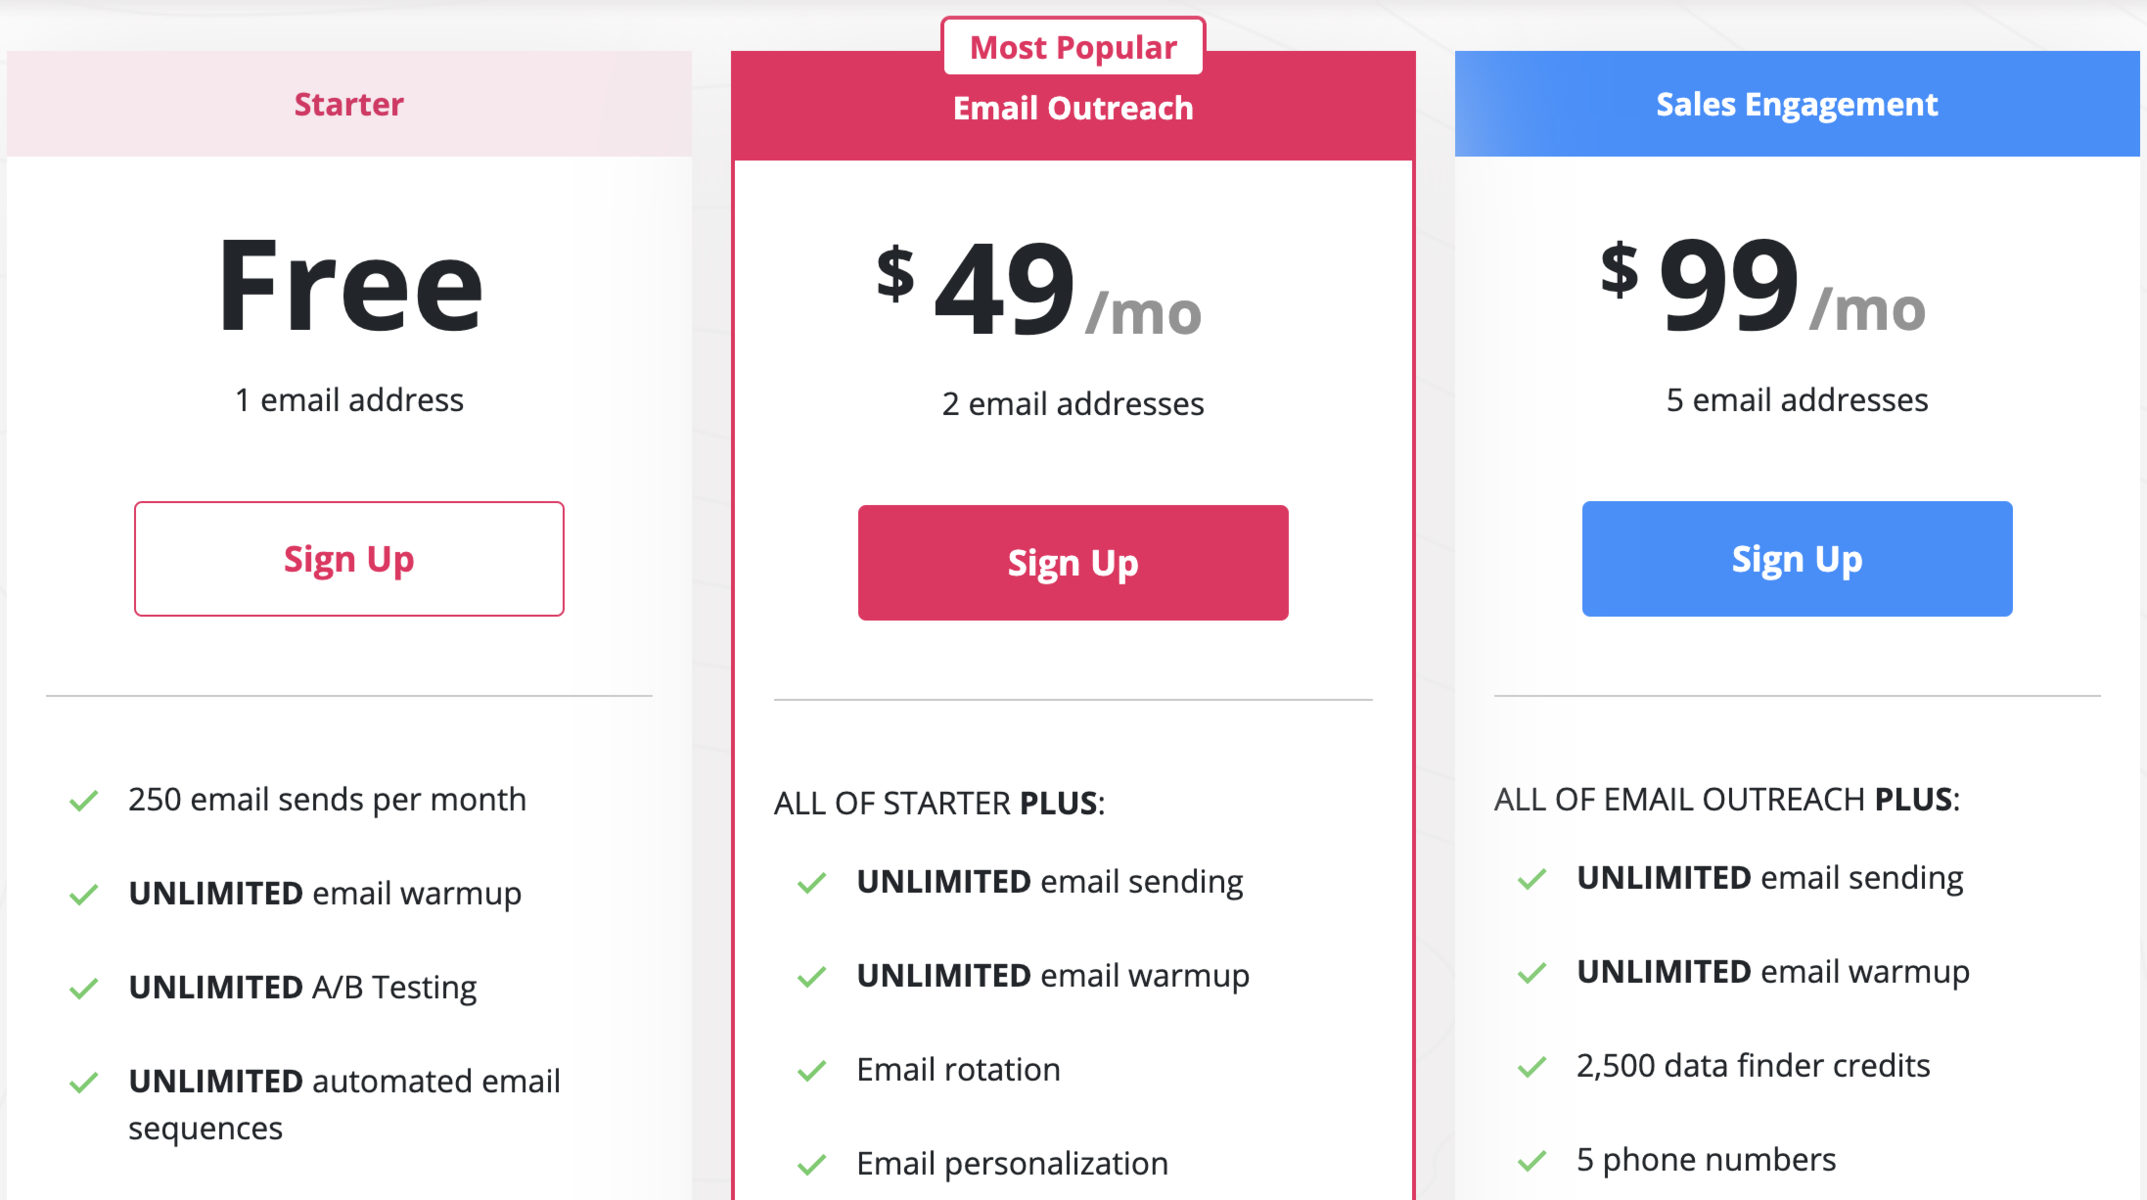Click Email Outreach's UNLIMITED email sending checkmark
Viewport: 2147px width, 1200px height.
(x=812, y=882)
